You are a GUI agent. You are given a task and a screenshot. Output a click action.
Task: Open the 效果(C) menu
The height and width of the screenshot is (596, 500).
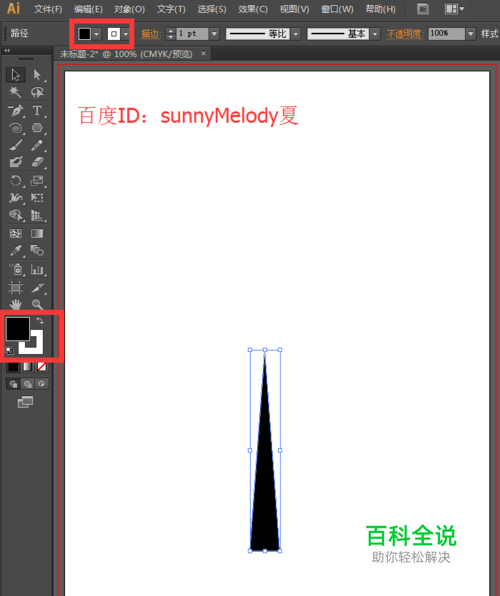(x=253, y=9)
